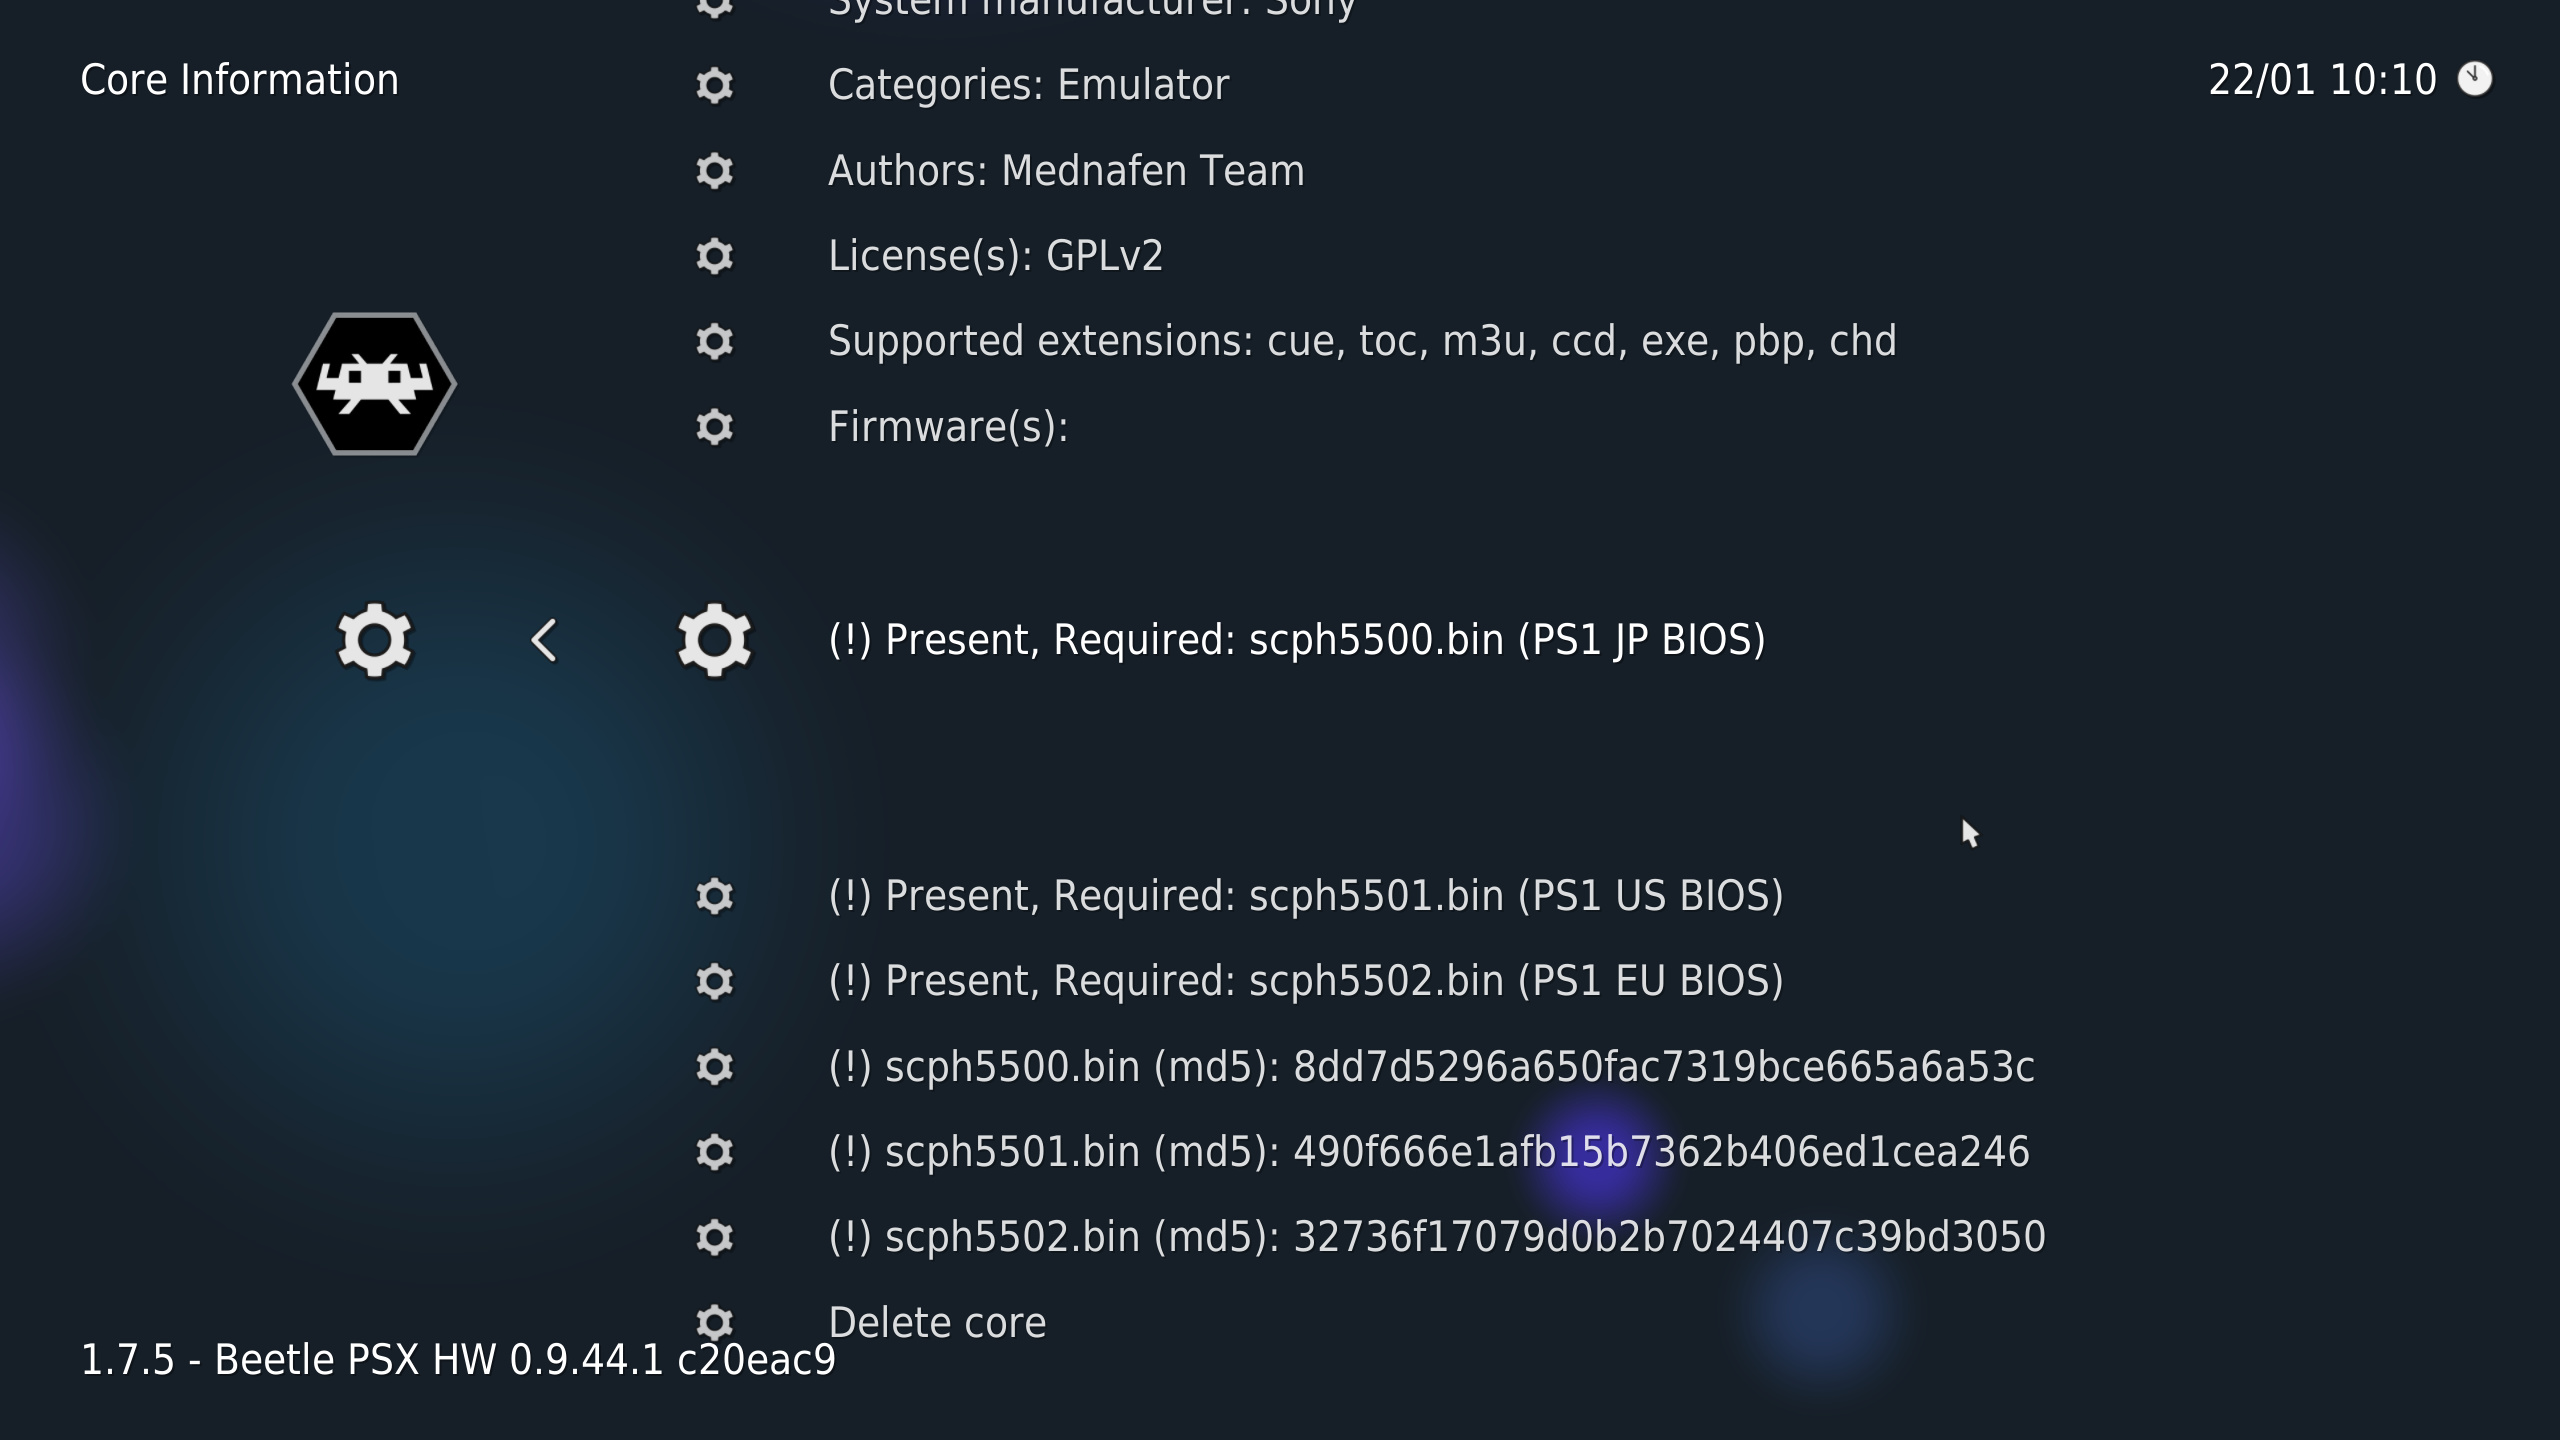
Task: Click the settings gear next to scph5501.bin MD5
Action: point(714,1152)
